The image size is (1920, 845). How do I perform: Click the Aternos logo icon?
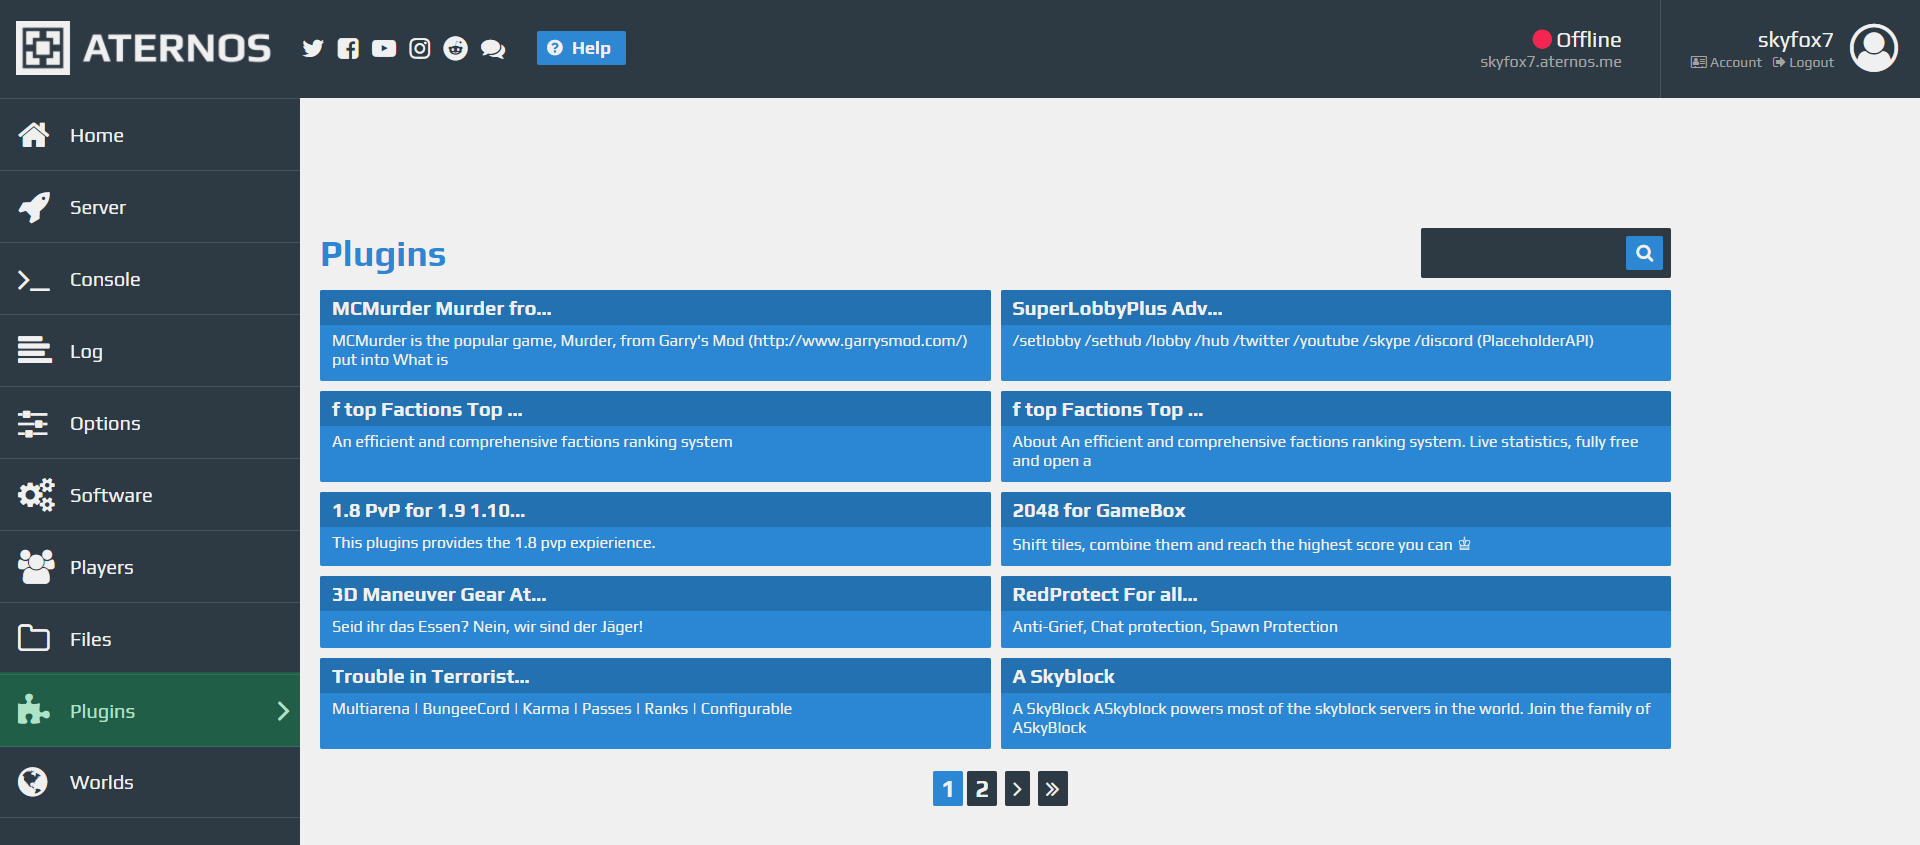[x=43, y=48]
